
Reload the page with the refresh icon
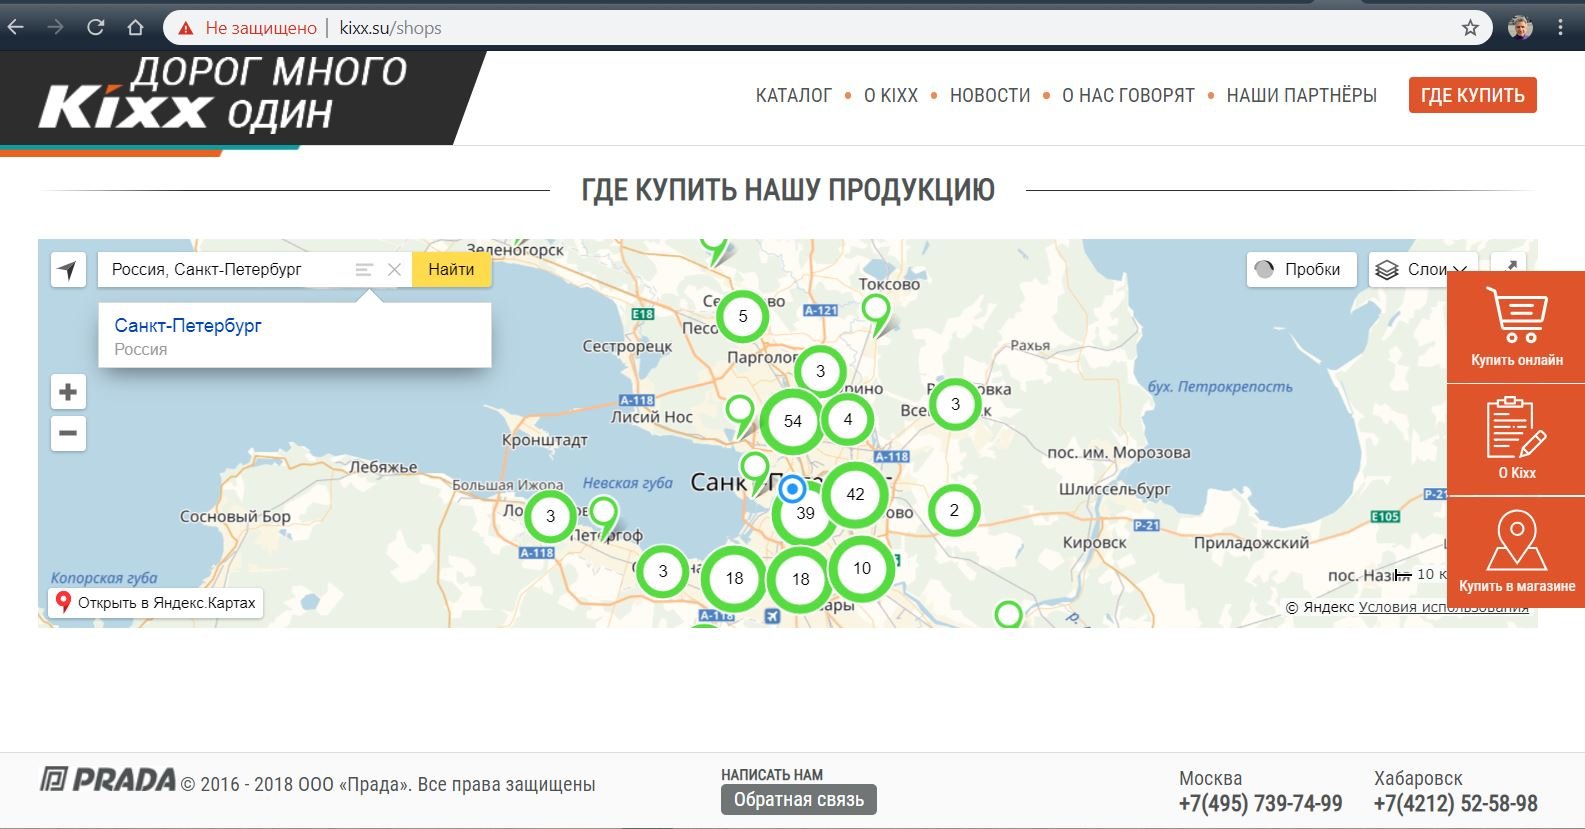pos(95,28)
